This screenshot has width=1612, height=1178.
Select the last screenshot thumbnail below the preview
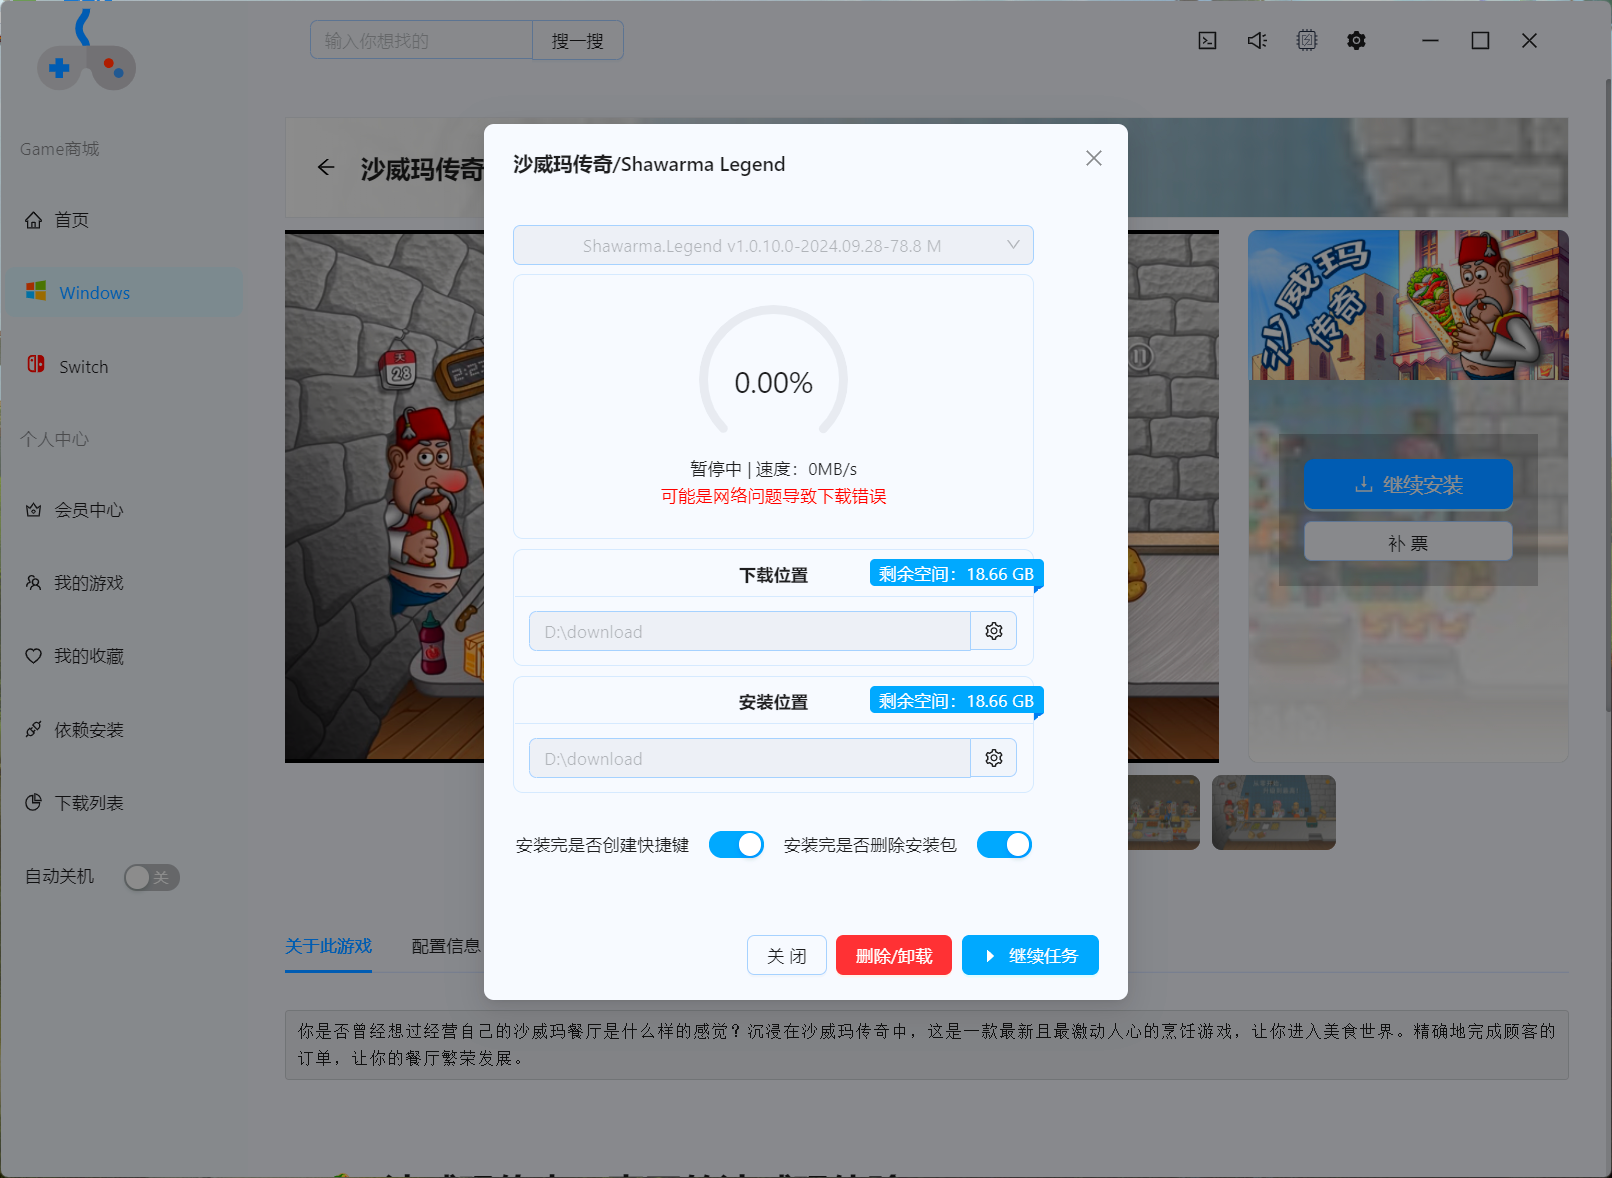(x=1274, y=812)
